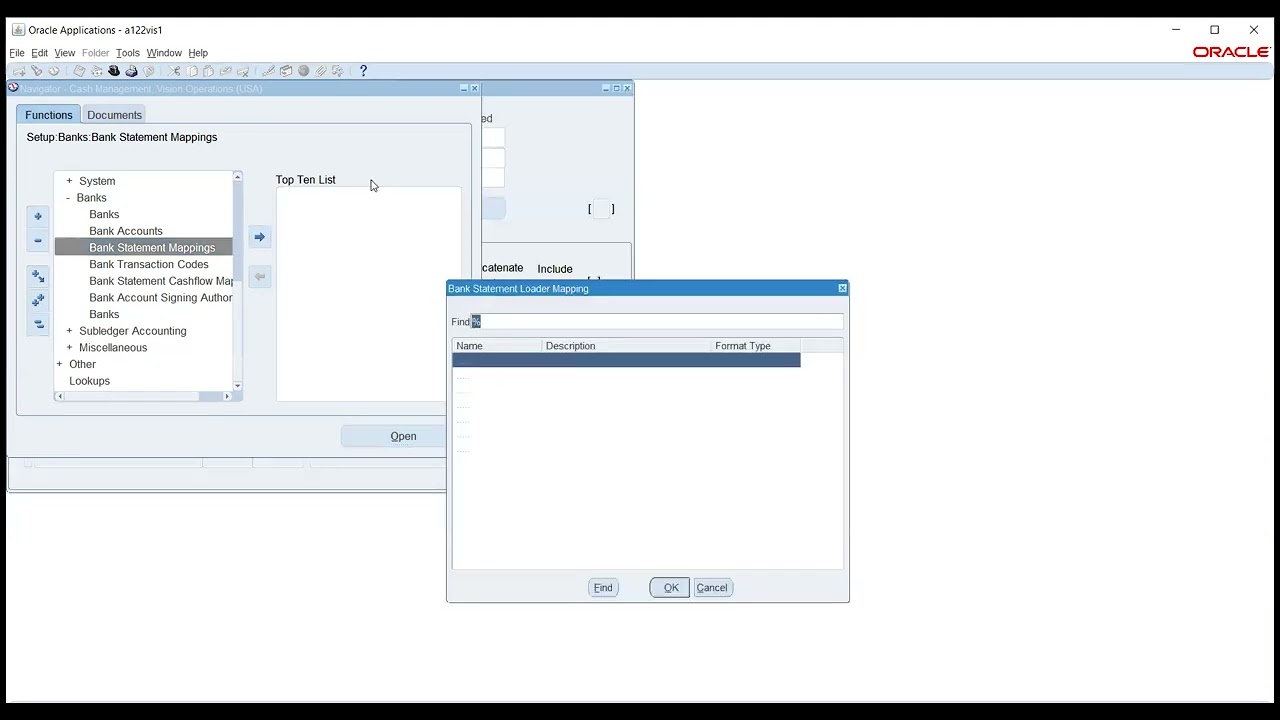Click the tree horizontal scrollbar right arrow
This screenshot has height=720, width=1280.
point(227,397)
